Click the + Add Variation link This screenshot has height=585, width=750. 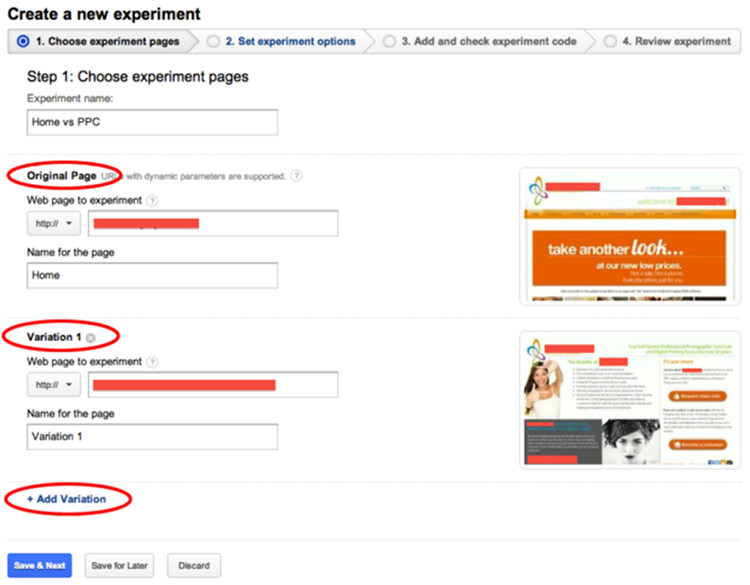(x=66, y=499)
